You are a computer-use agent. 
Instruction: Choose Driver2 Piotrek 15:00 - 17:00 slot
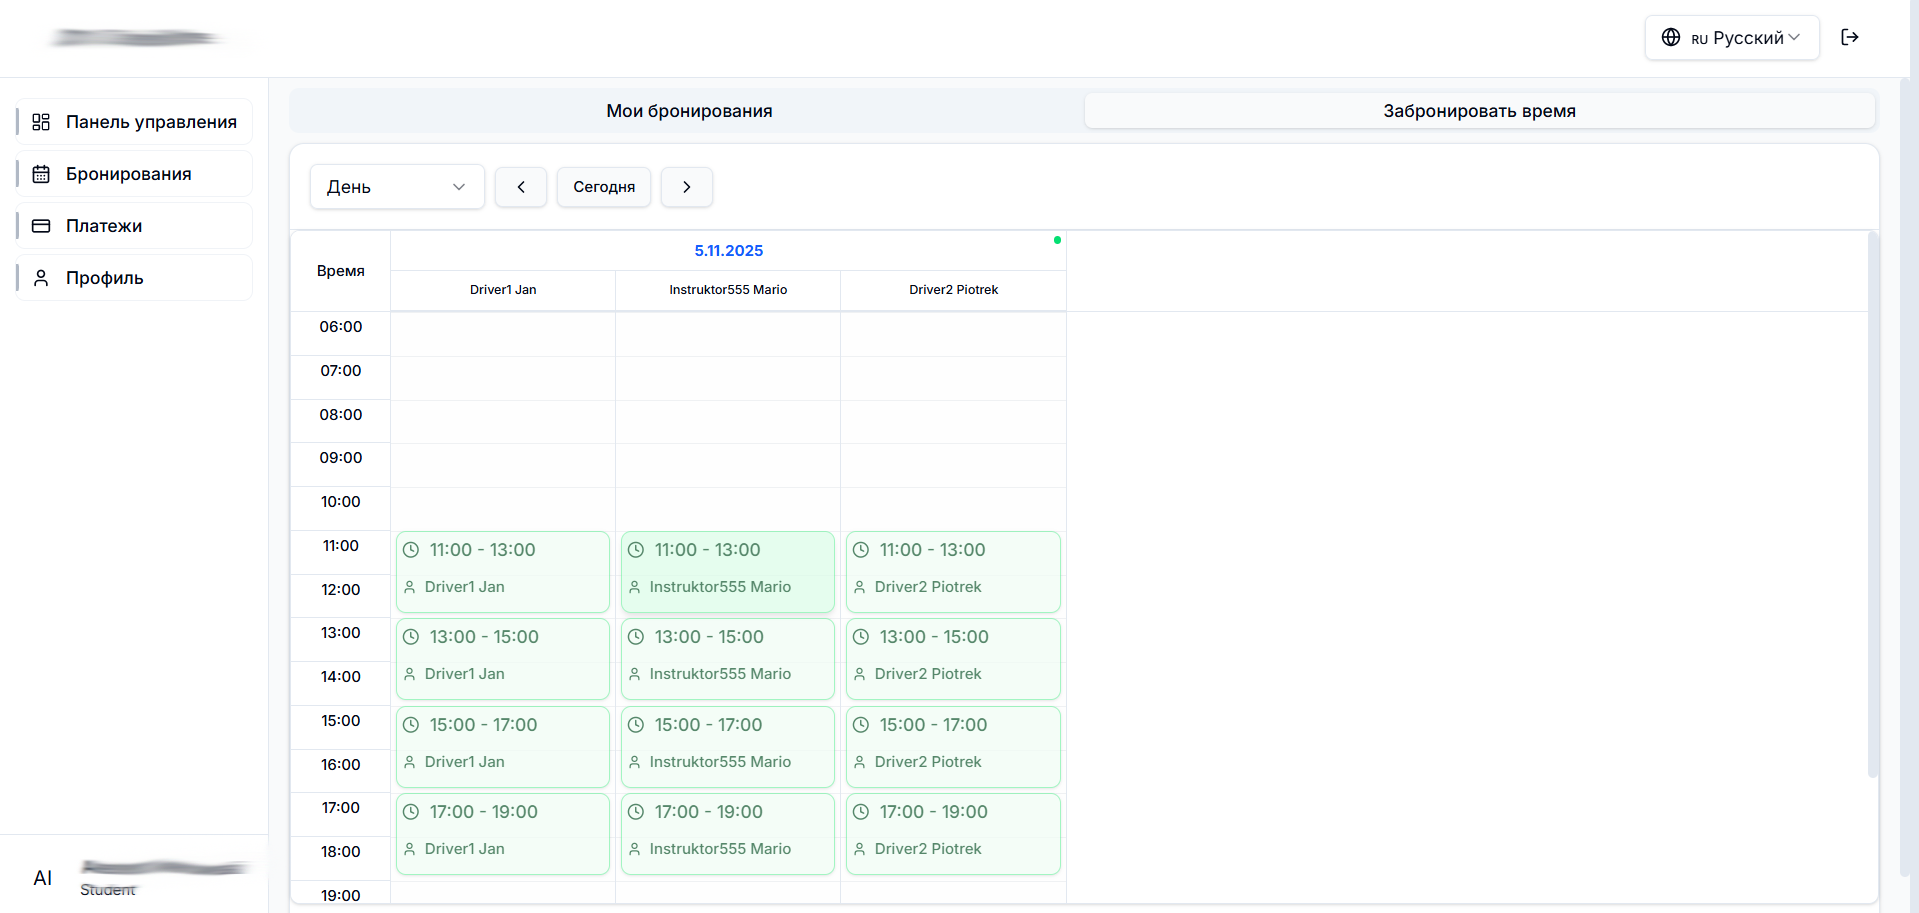[953, 746]
